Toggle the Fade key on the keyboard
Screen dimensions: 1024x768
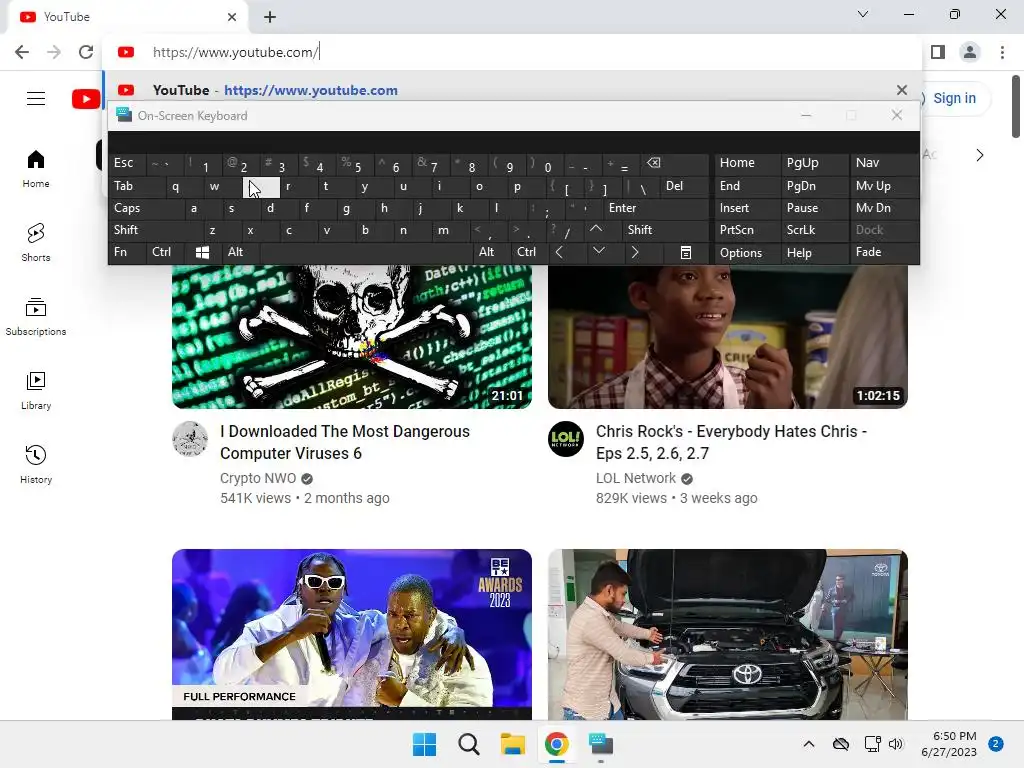click(884, 252)
